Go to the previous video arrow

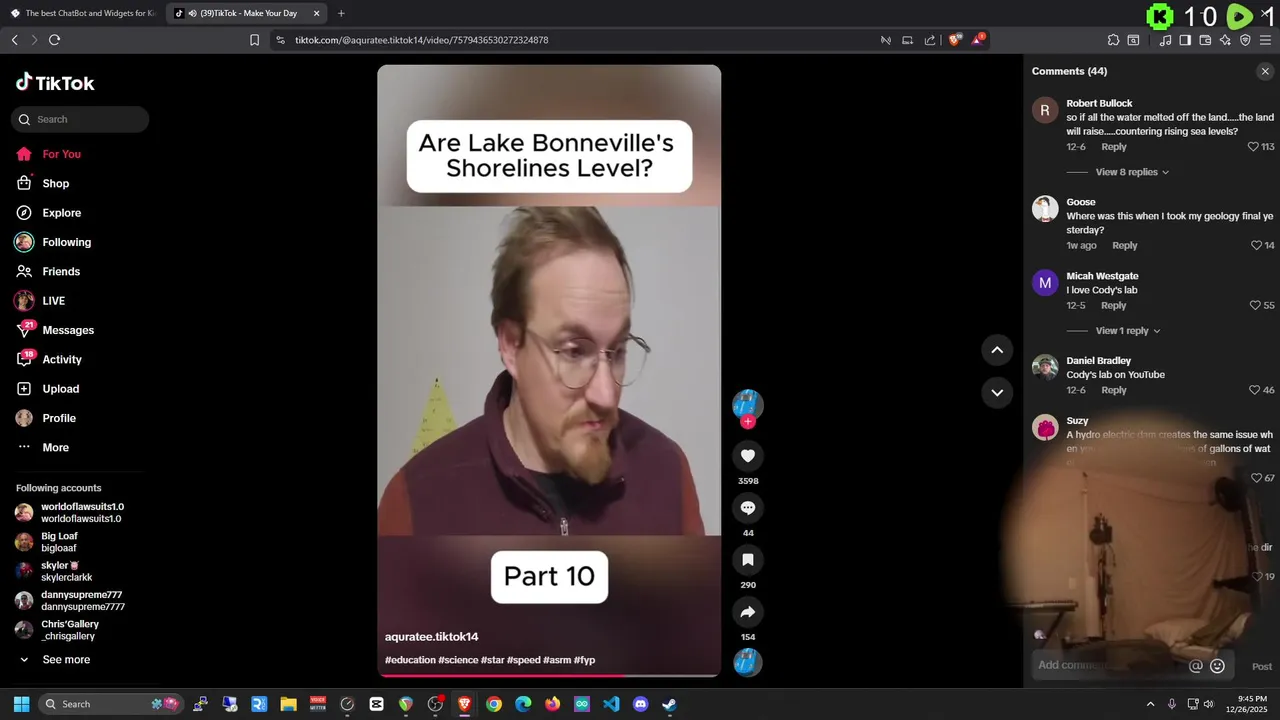[997, 350]
